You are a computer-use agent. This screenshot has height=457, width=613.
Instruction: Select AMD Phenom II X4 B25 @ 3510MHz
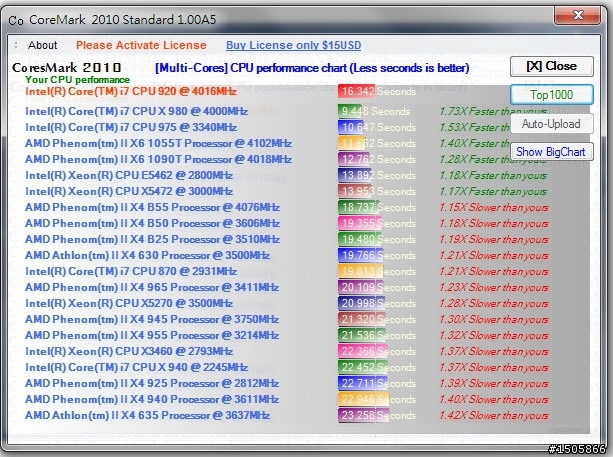(152, 240)
